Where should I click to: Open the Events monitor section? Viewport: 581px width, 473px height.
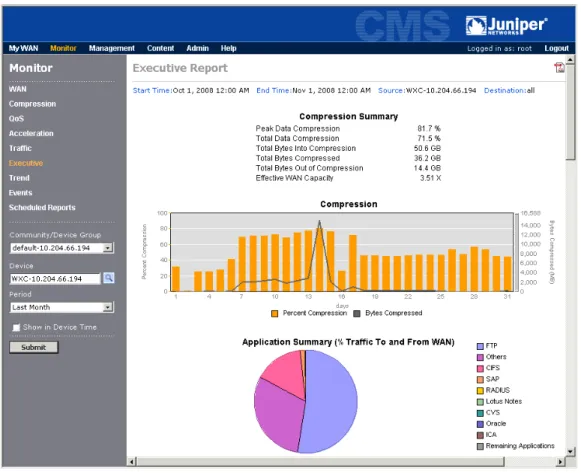point(21,193)
